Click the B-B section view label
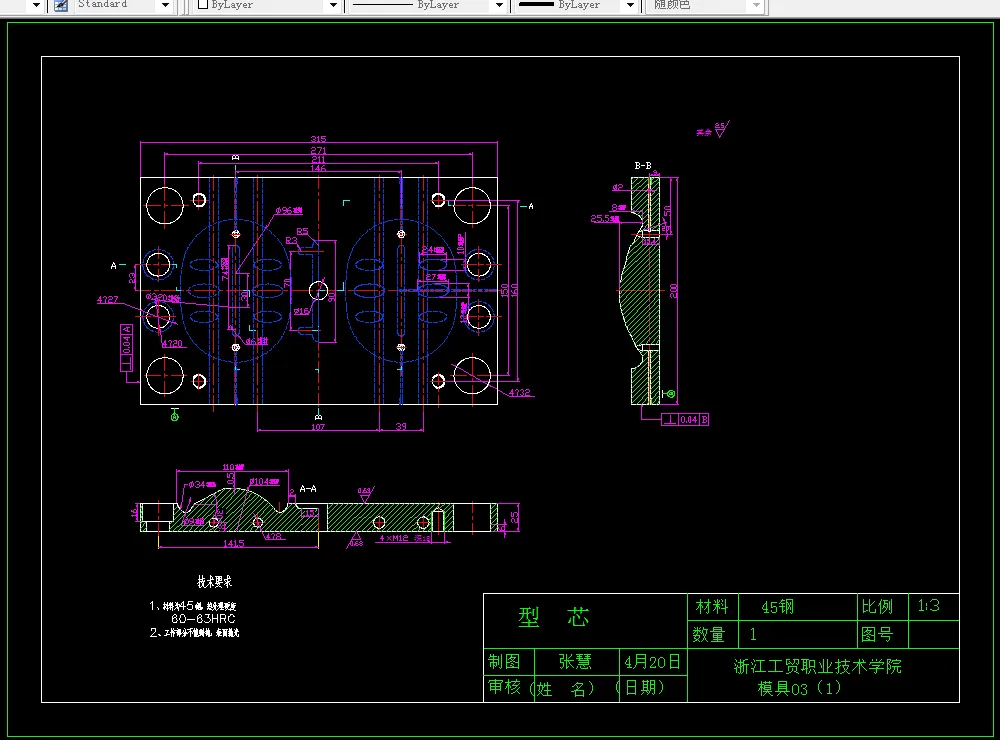Image resolution: width=1000 pixels, height=740 pixels. click(643, 165)
